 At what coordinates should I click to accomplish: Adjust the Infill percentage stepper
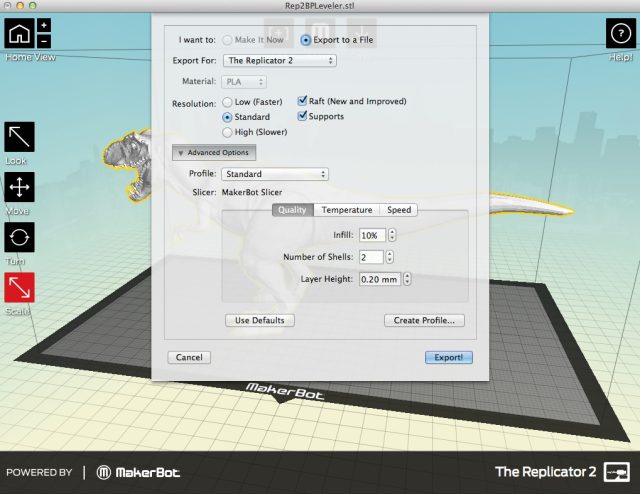[392, 235]
